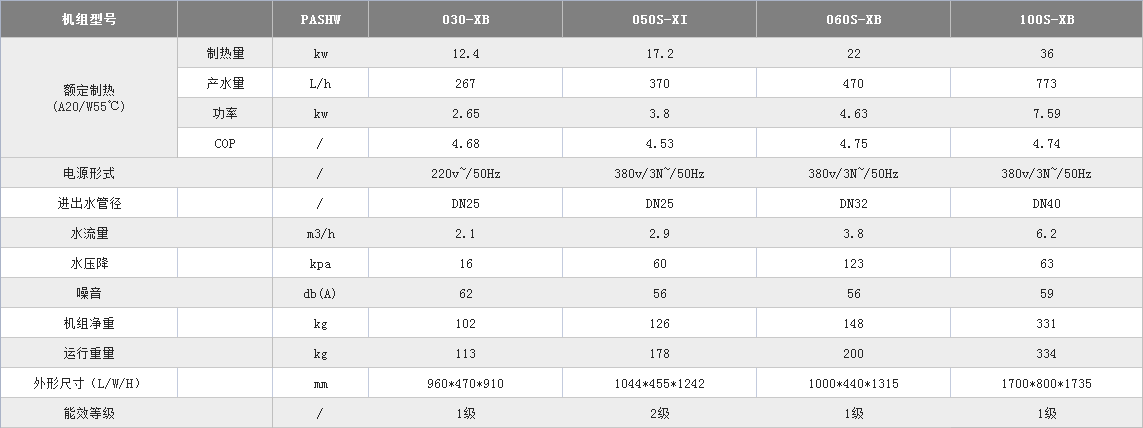Viewport: 1143px width, 428px height.
Task: Select the 050S-XI model header
Action: 659,20
